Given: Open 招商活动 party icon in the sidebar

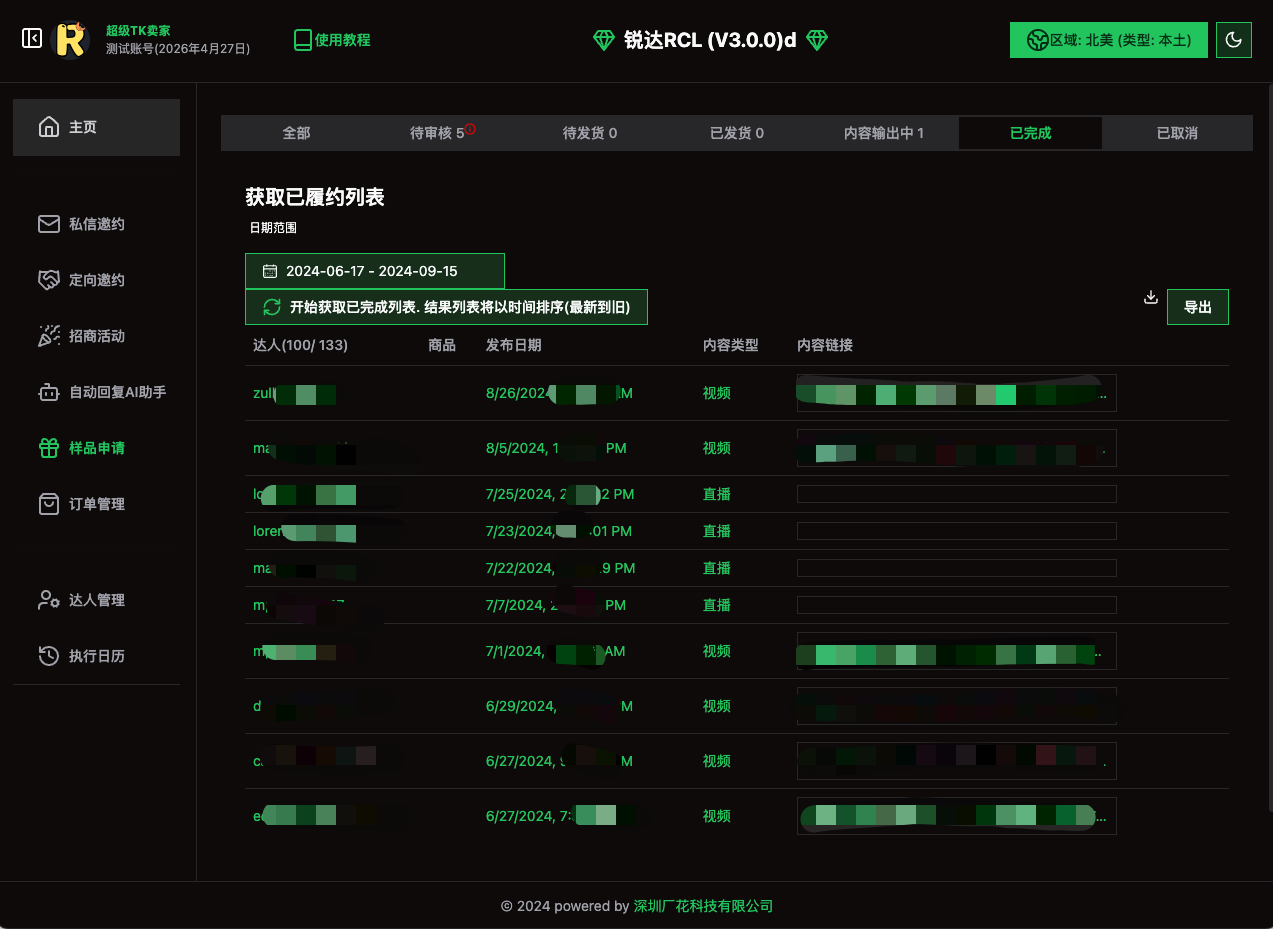Looking at the screenshot, I should (49, 336).
